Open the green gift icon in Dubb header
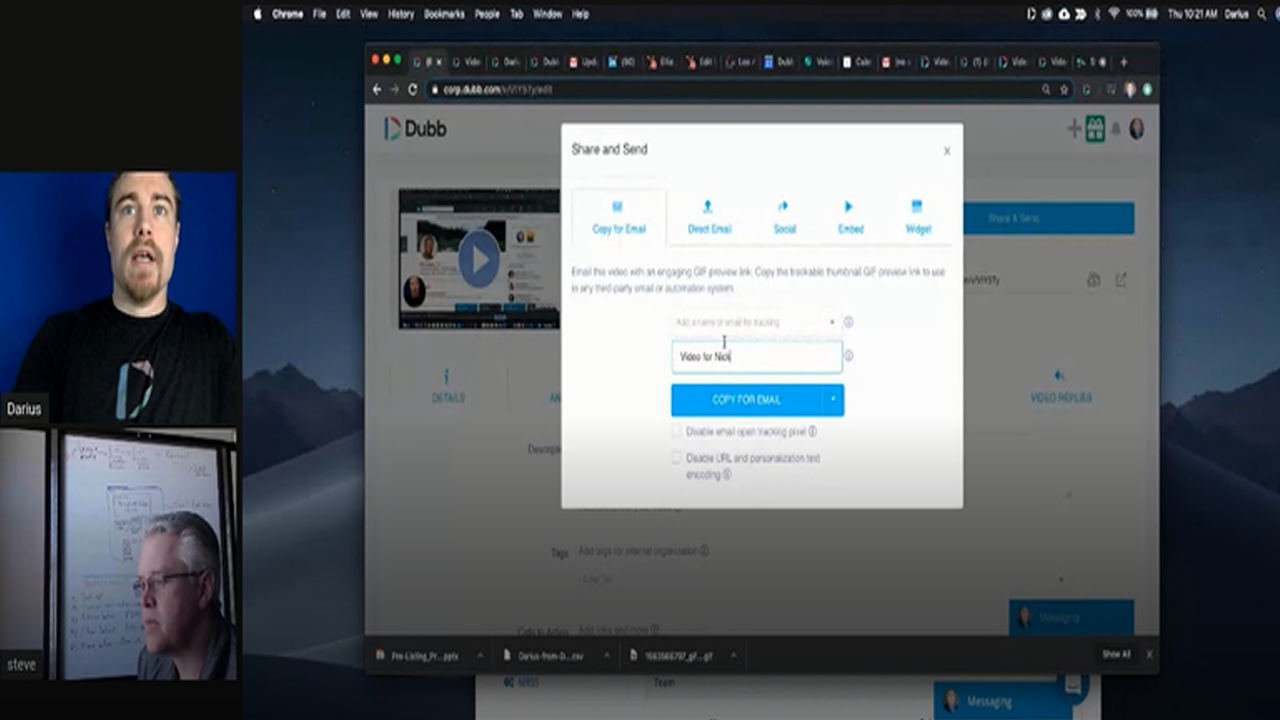Image resolution: width=1280 pixels, height=720 pixels. point(1095,129)
